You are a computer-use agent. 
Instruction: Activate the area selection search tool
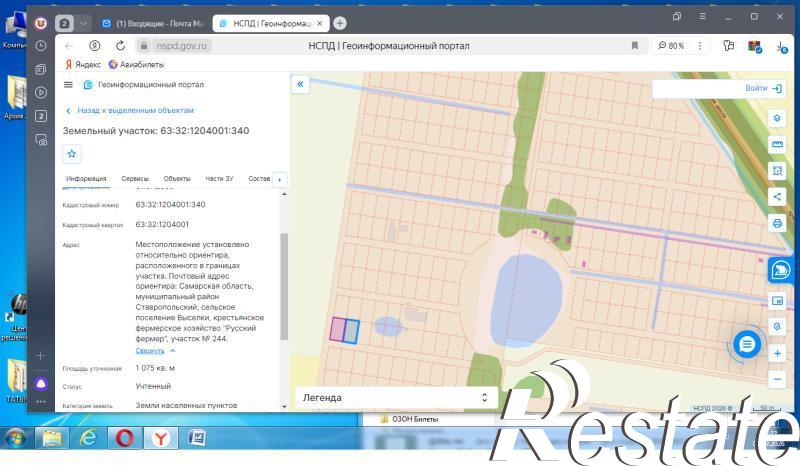coord(777,170)
